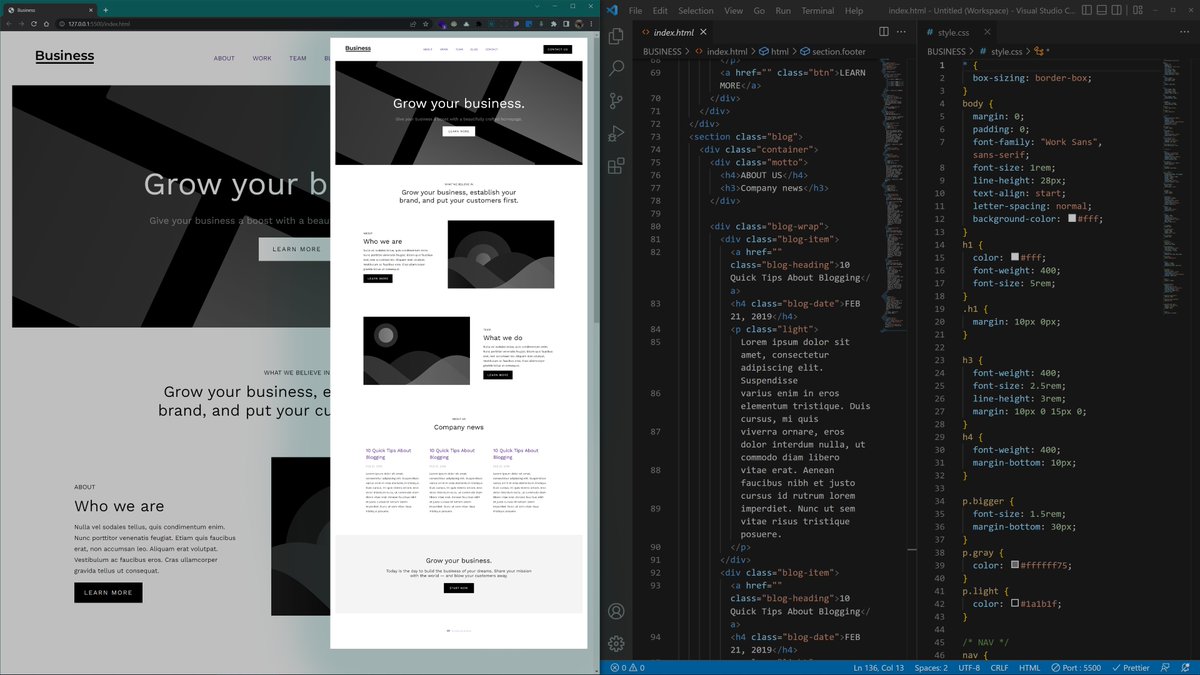
Task: Open the File menu
Action: [x=635, y=10]
